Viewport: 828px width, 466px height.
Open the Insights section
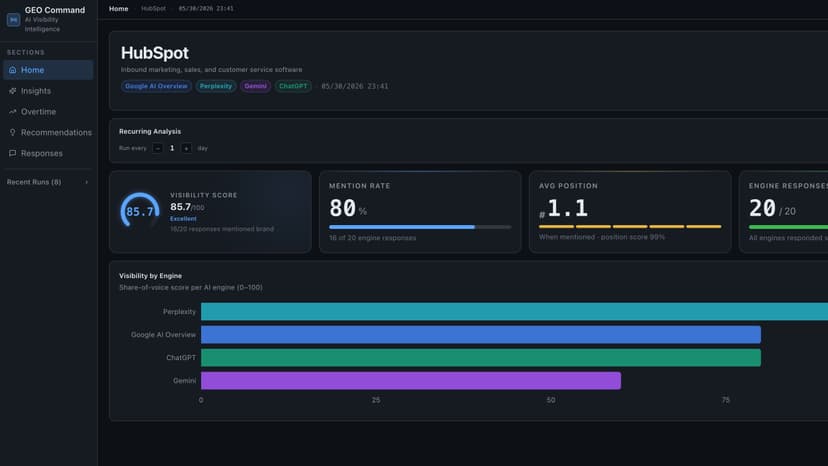point(48,91)
